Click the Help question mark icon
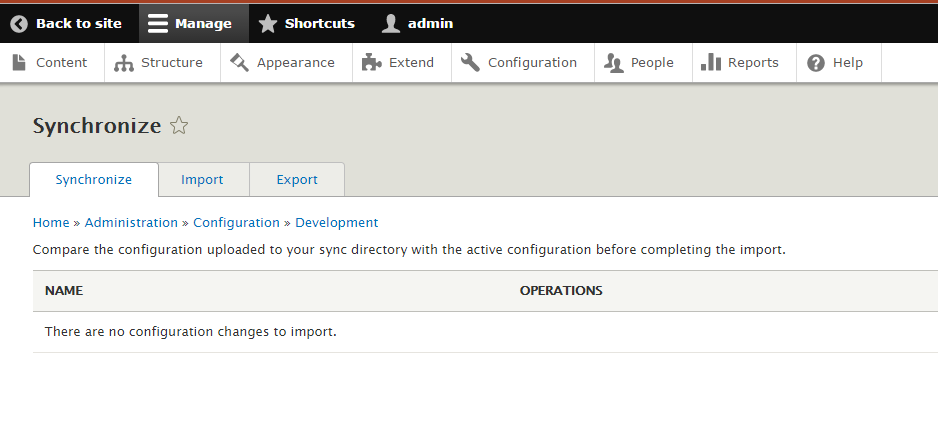Viewport: 938px width, 433px height. (816, 63)
